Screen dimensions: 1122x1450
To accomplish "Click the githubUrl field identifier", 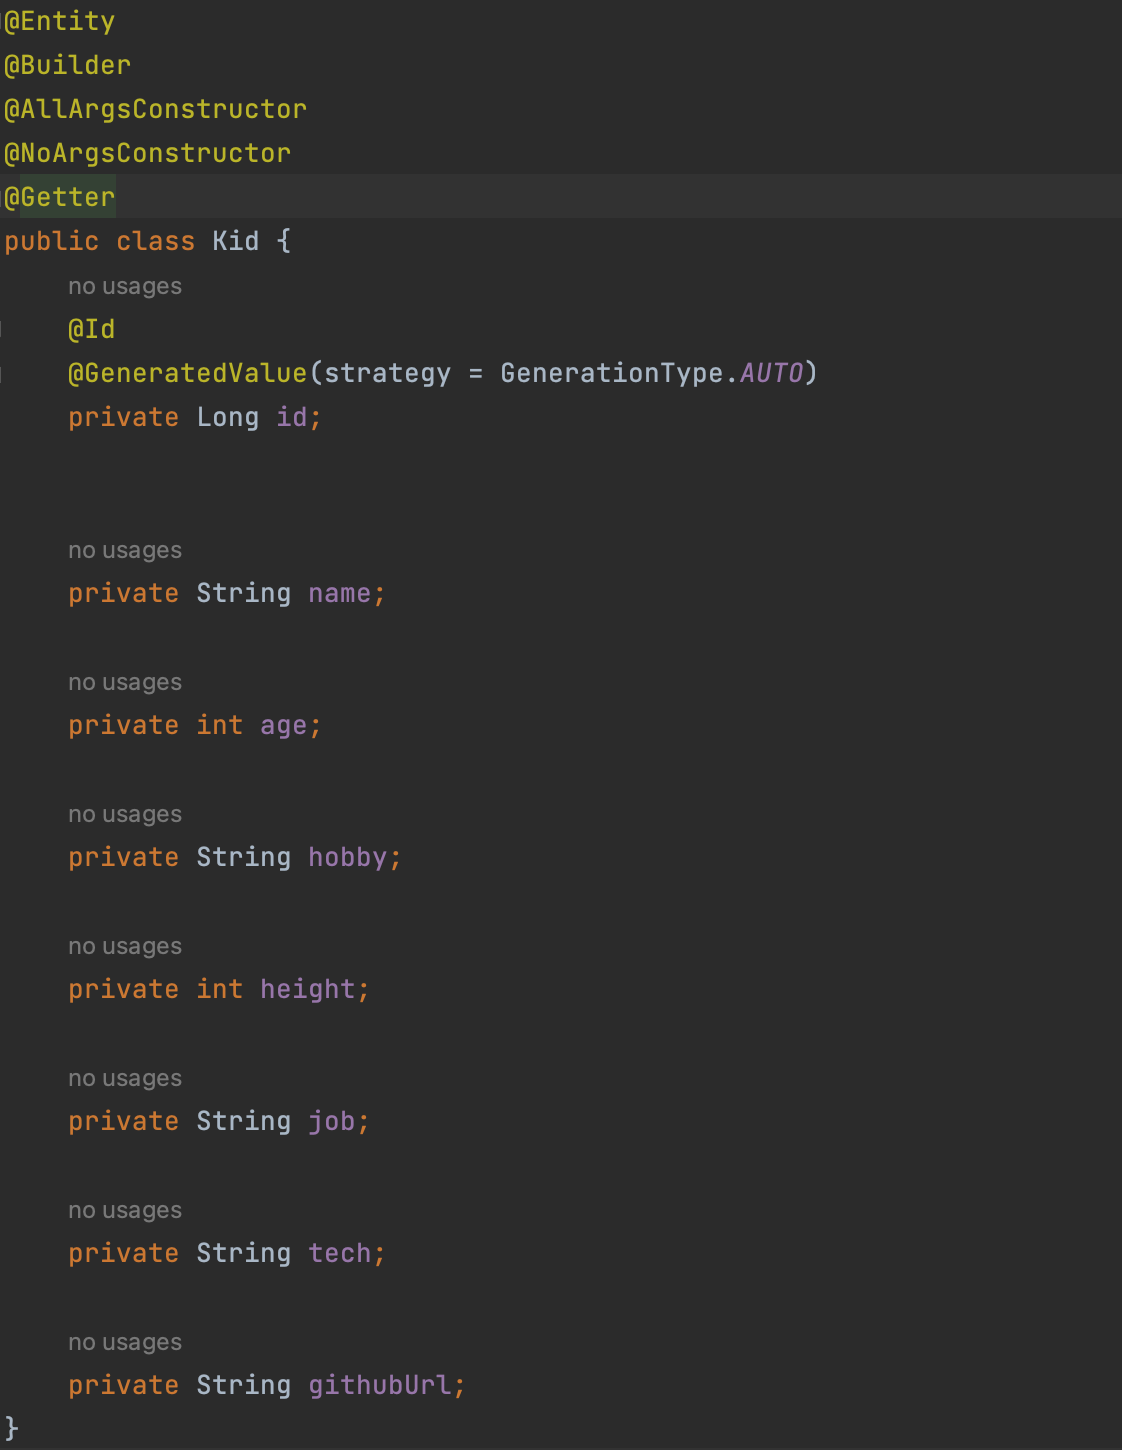I will pos(380,1385).
